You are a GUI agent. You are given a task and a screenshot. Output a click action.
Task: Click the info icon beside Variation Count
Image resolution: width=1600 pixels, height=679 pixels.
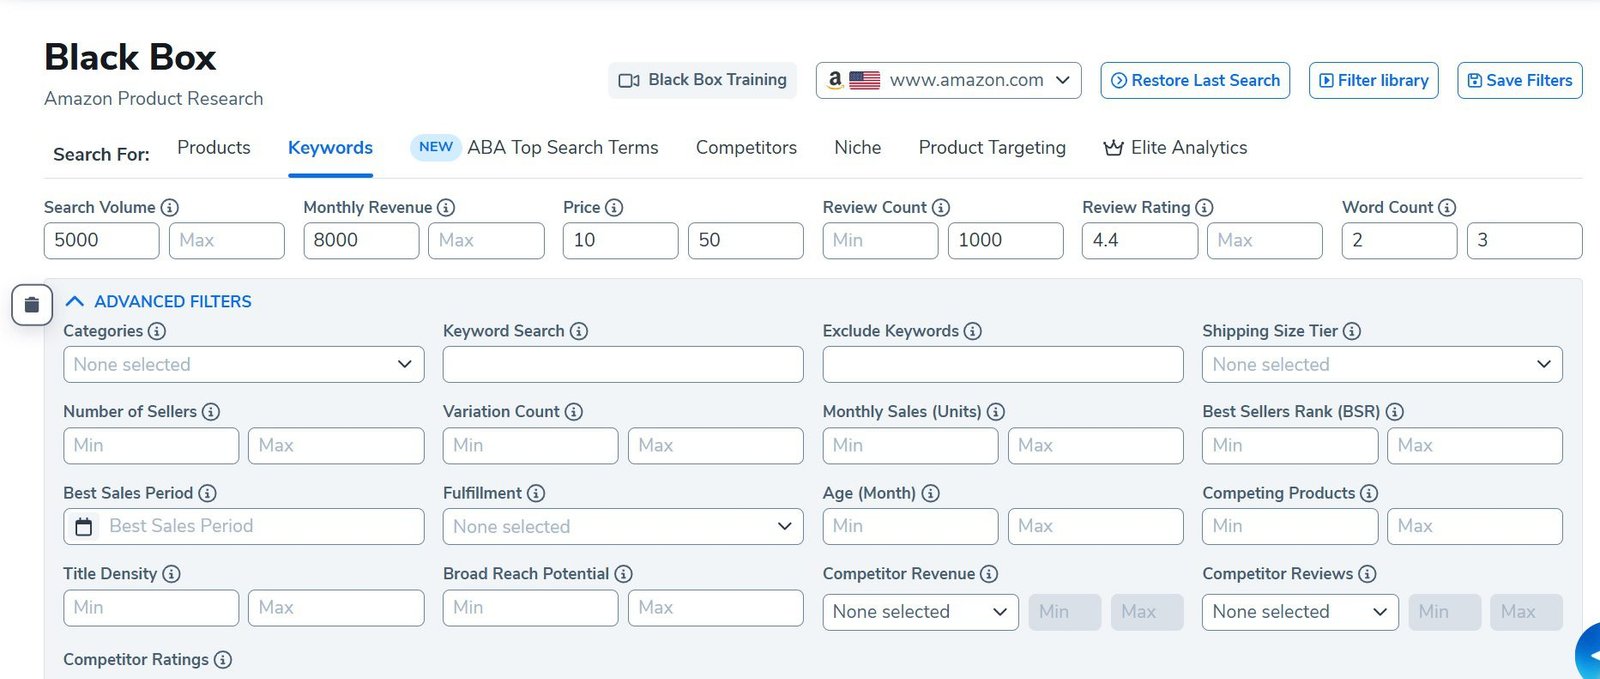pos(574,412)
